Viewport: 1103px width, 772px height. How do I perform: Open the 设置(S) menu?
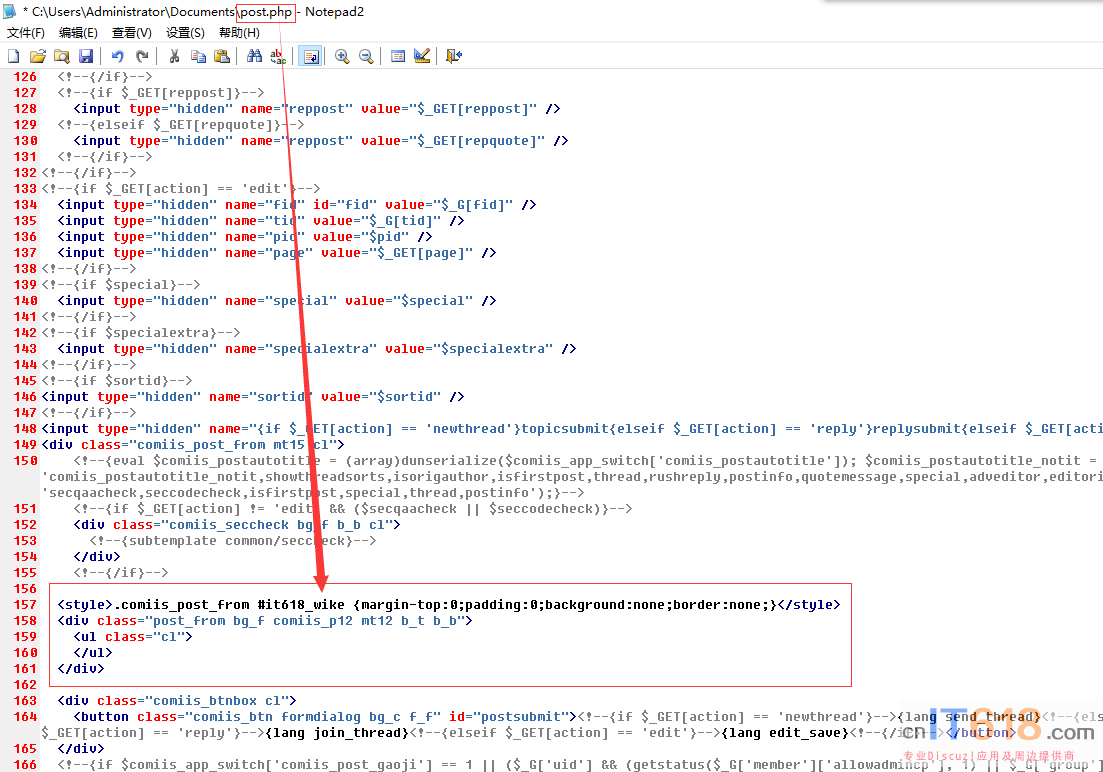tap(185, 32)
